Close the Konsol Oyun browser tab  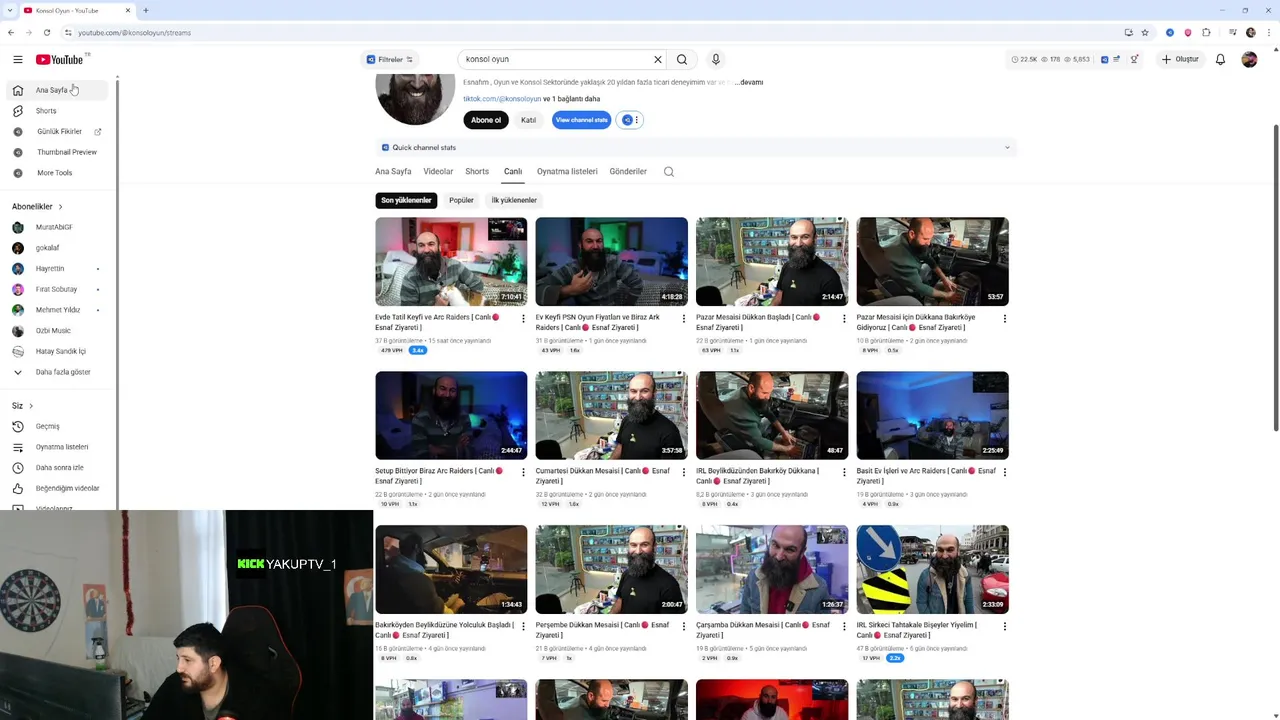click(x=128, y=10)
